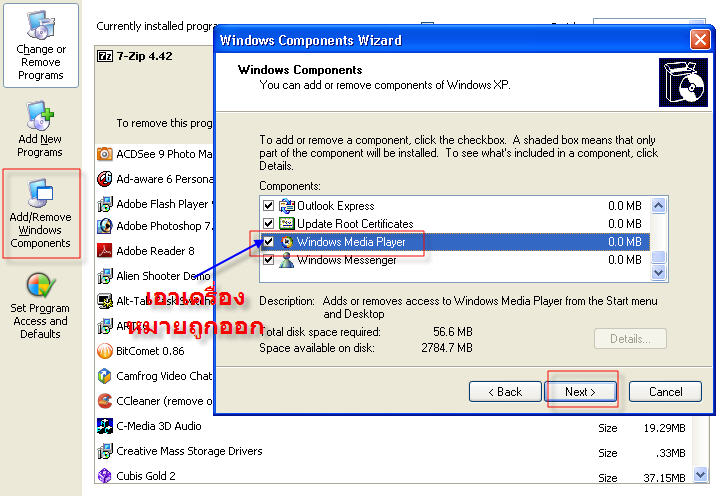The width and height of the screenshot is (722, 496).
Task: Select C-Media 3D Audio icon
Action: coord(105,426)
